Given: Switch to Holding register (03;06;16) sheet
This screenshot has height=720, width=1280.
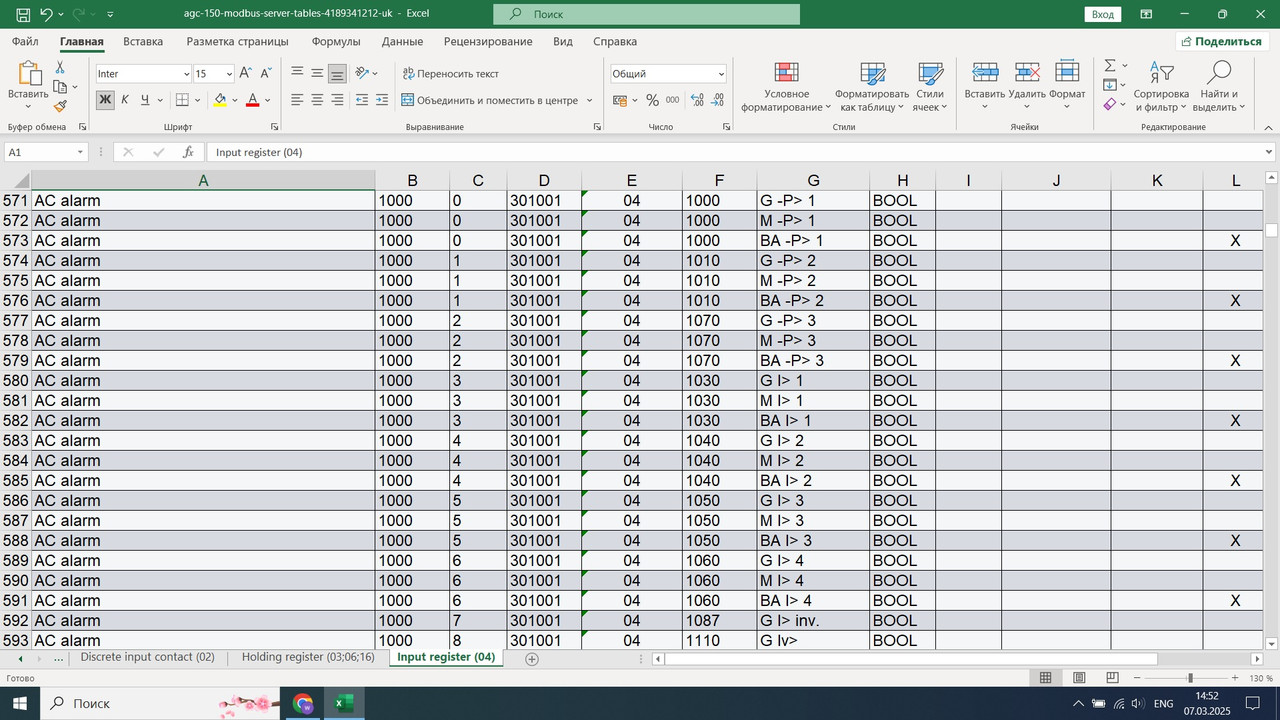Looking at the screenshot, I should coord(308,657).
